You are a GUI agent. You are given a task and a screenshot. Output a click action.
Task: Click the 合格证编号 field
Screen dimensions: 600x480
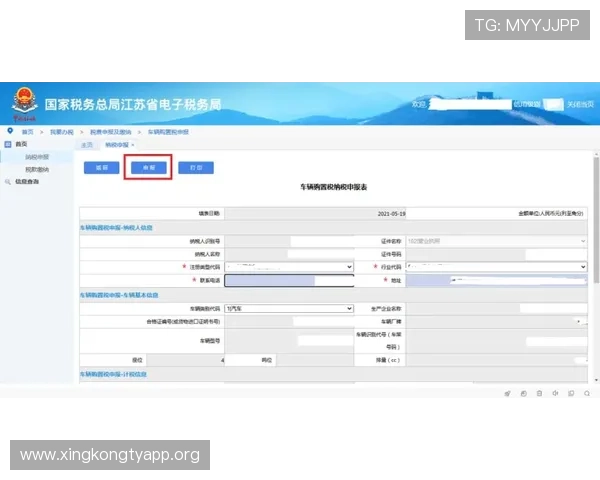(289, 322)
